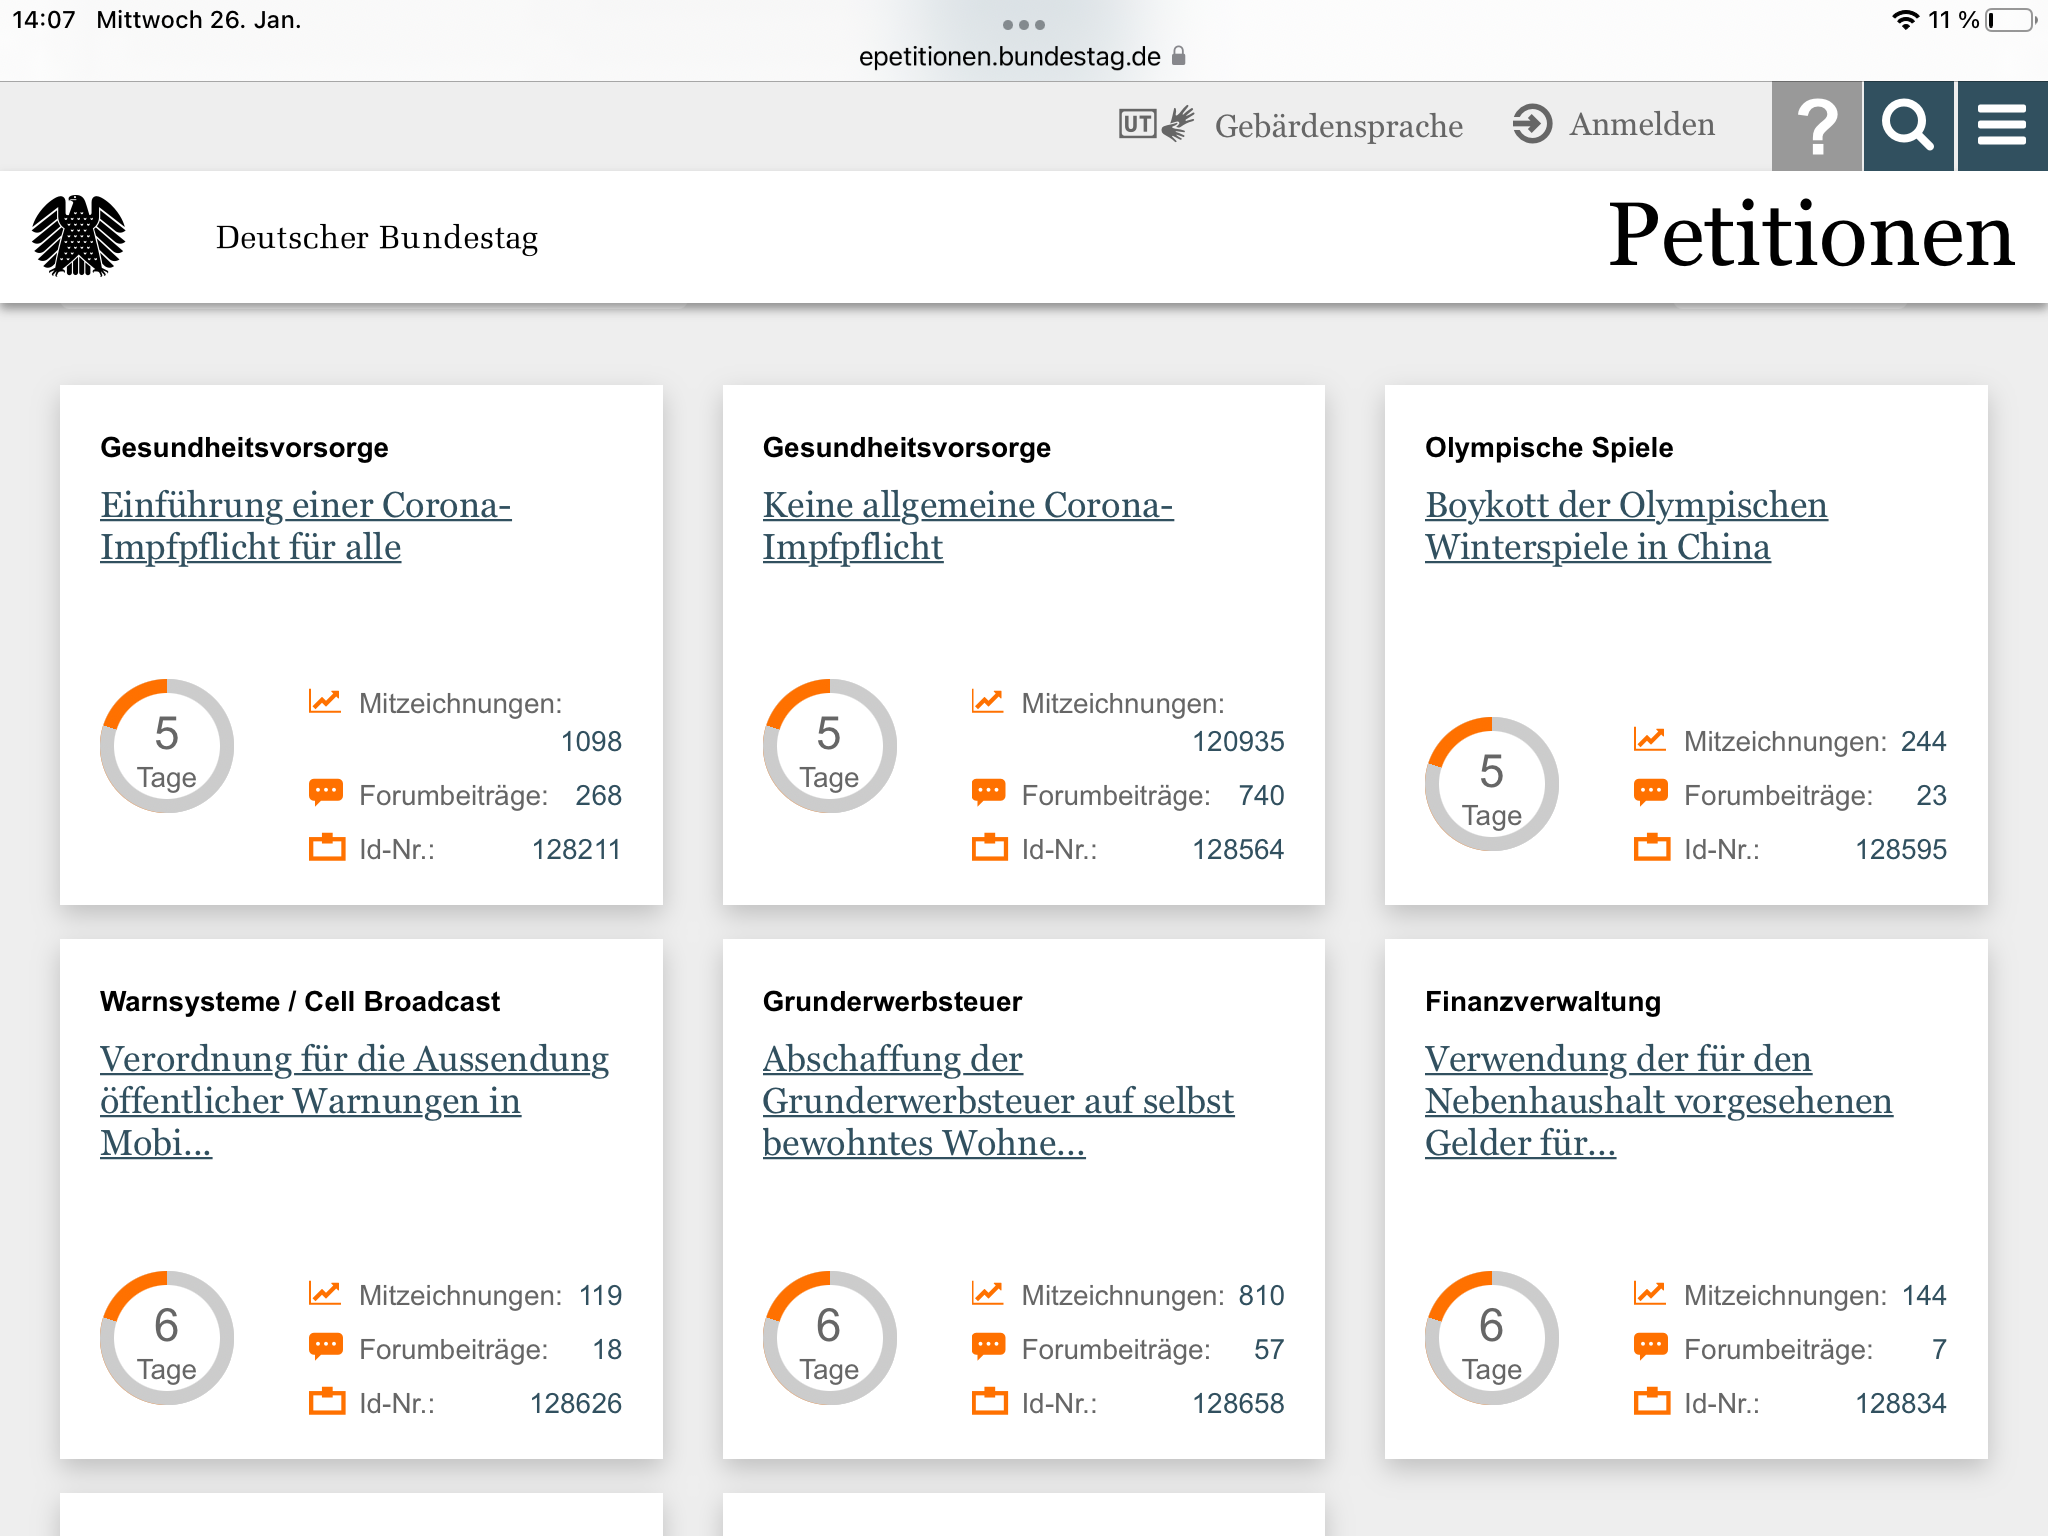Tap the three dots multitasking control
Image resolution: width=2048 pixels, height=1536 pixels.
click(x=1023, y=24)
